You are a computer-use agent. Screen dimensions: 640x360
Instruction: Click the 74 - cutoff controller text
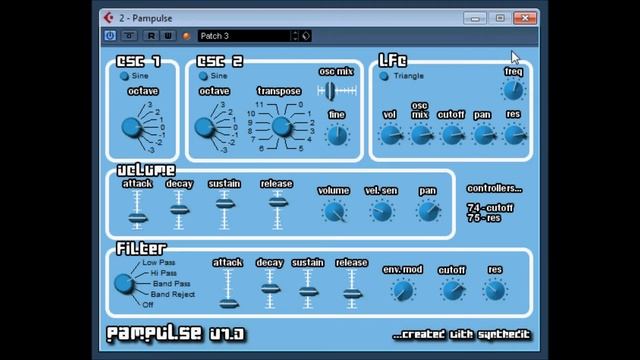pos(490,208)
